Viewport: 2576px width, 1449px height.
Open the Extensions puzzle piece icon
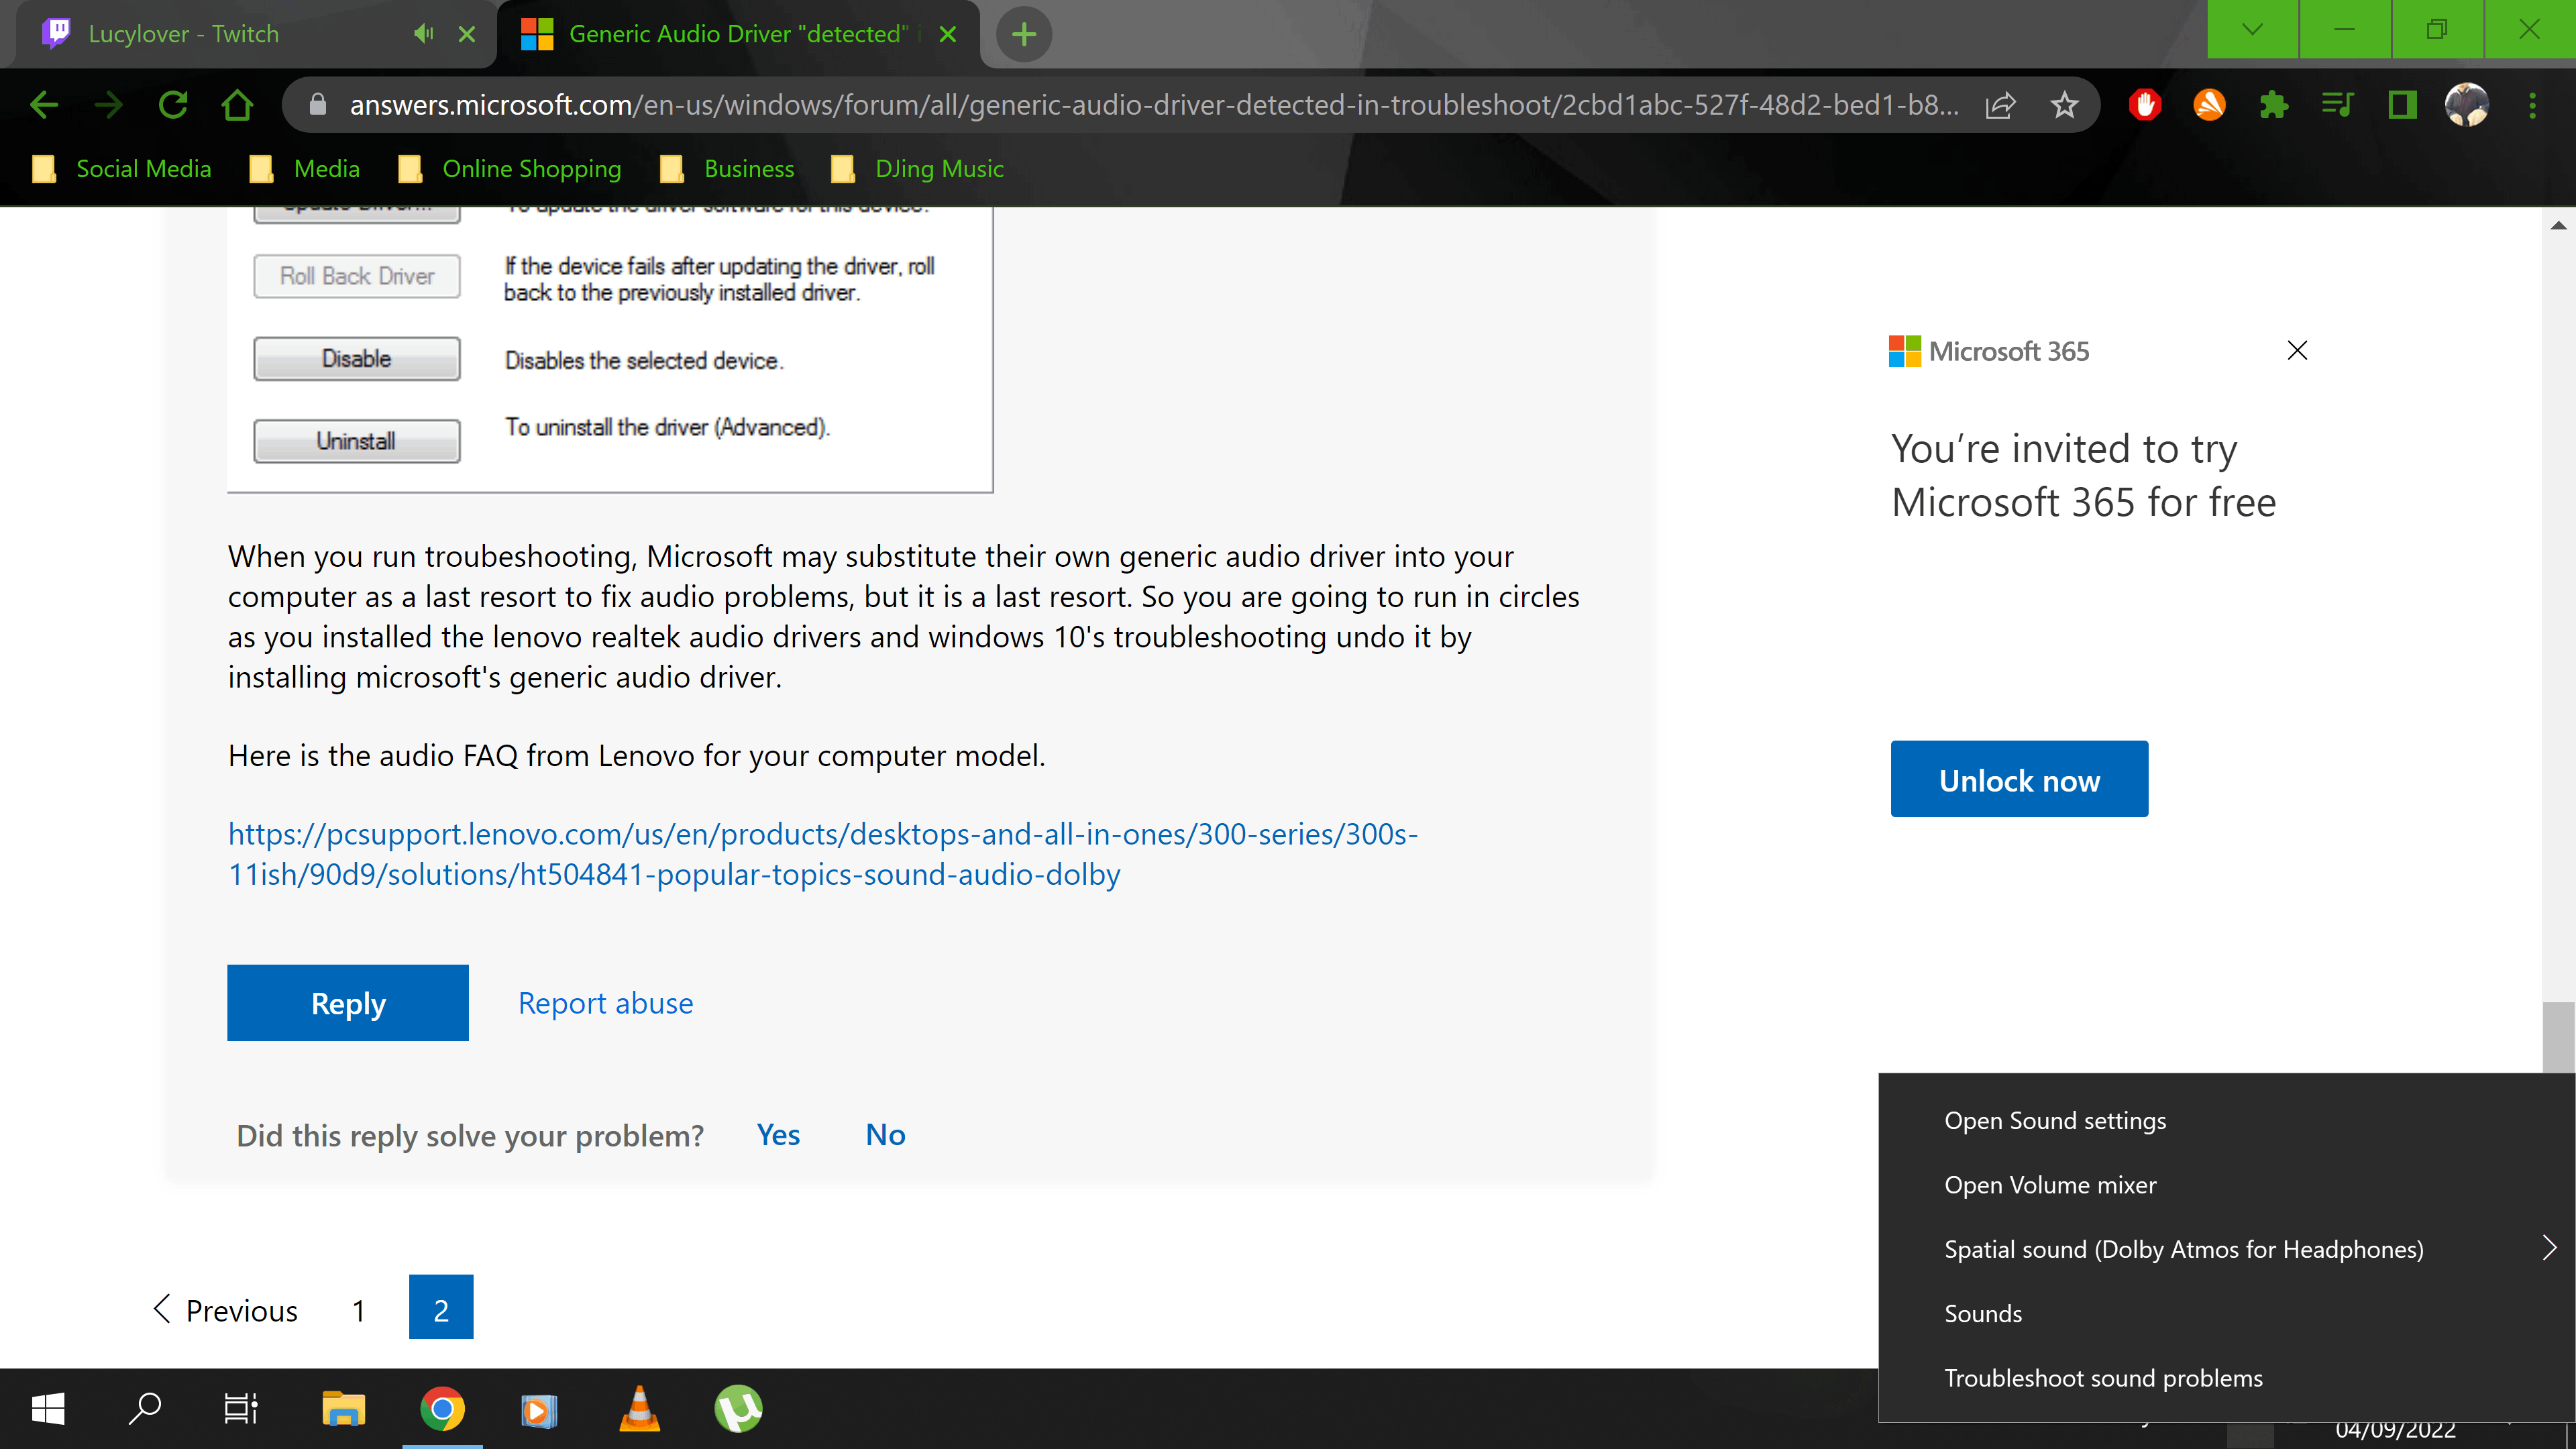pos(2273,105)
